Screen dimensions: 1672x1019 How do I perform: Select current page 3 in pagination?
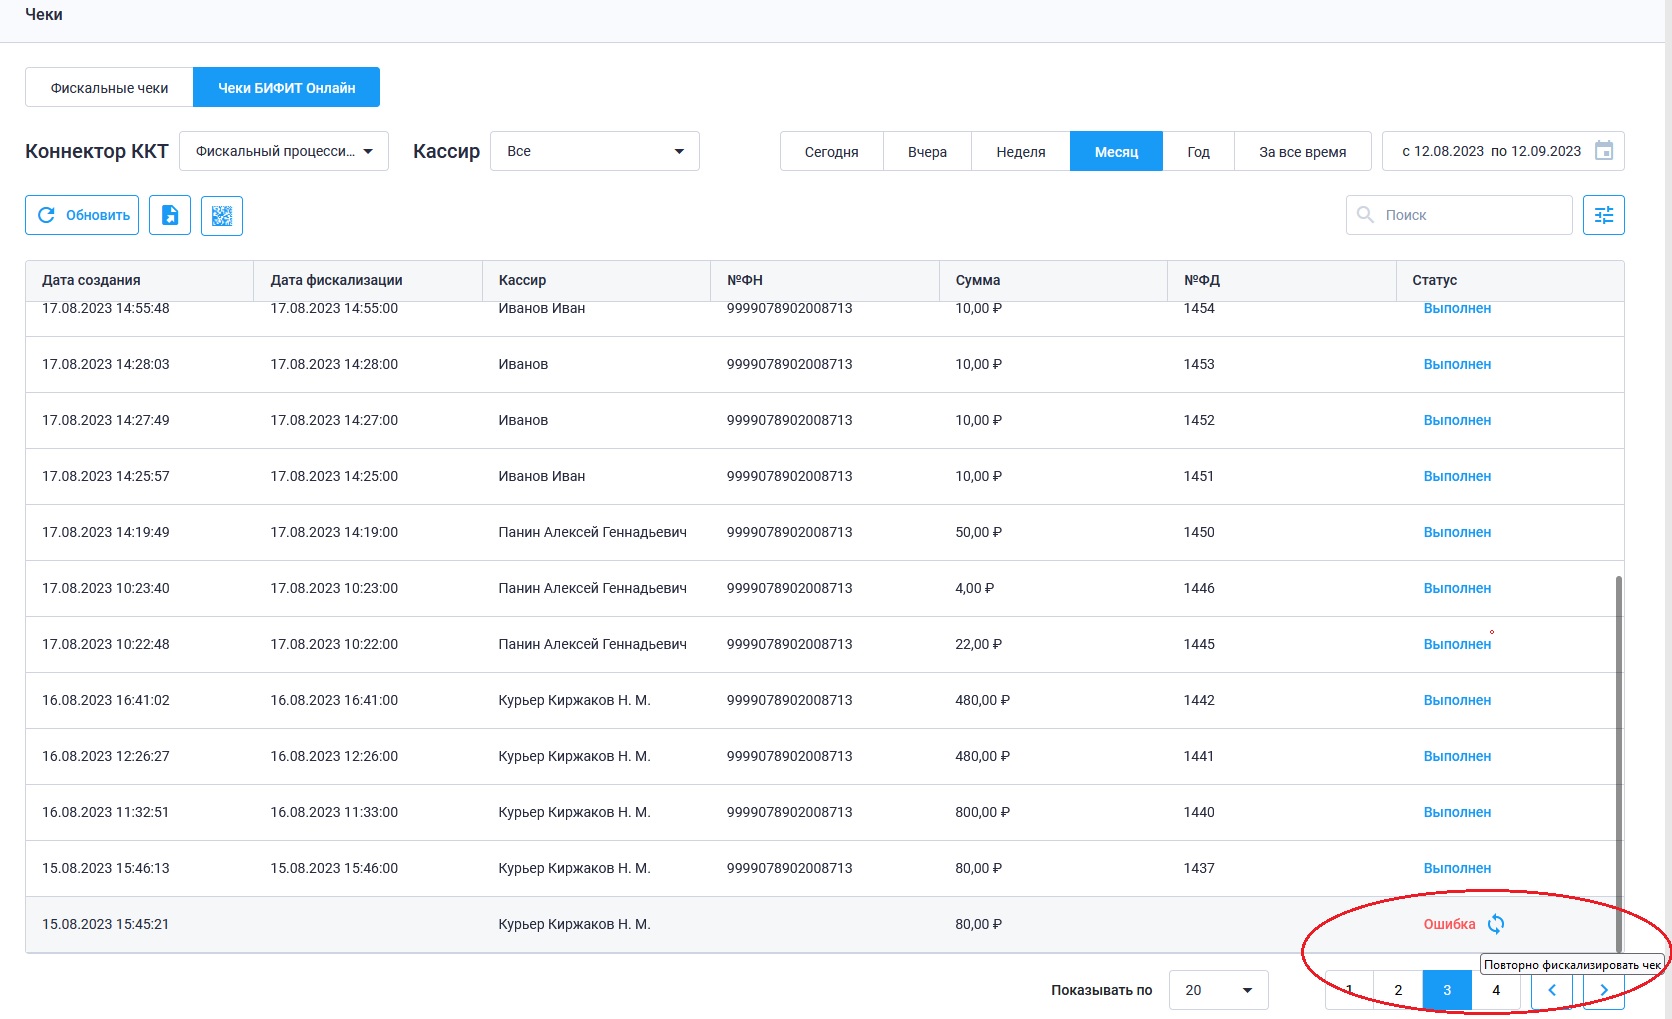point(1447,990)
